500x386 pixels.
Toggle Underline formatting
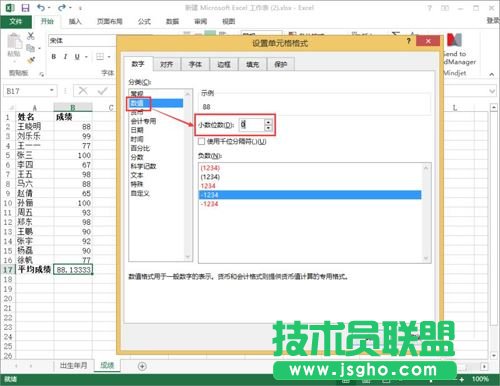click(x=77, y=57)
